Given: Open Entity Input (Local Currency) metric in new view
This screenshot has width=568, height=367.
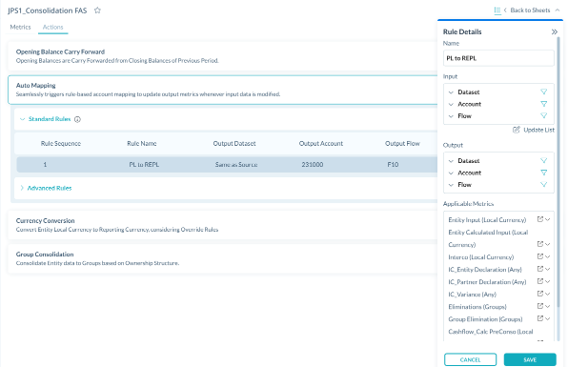Looking at the screenshot, I should pos(540,219).
